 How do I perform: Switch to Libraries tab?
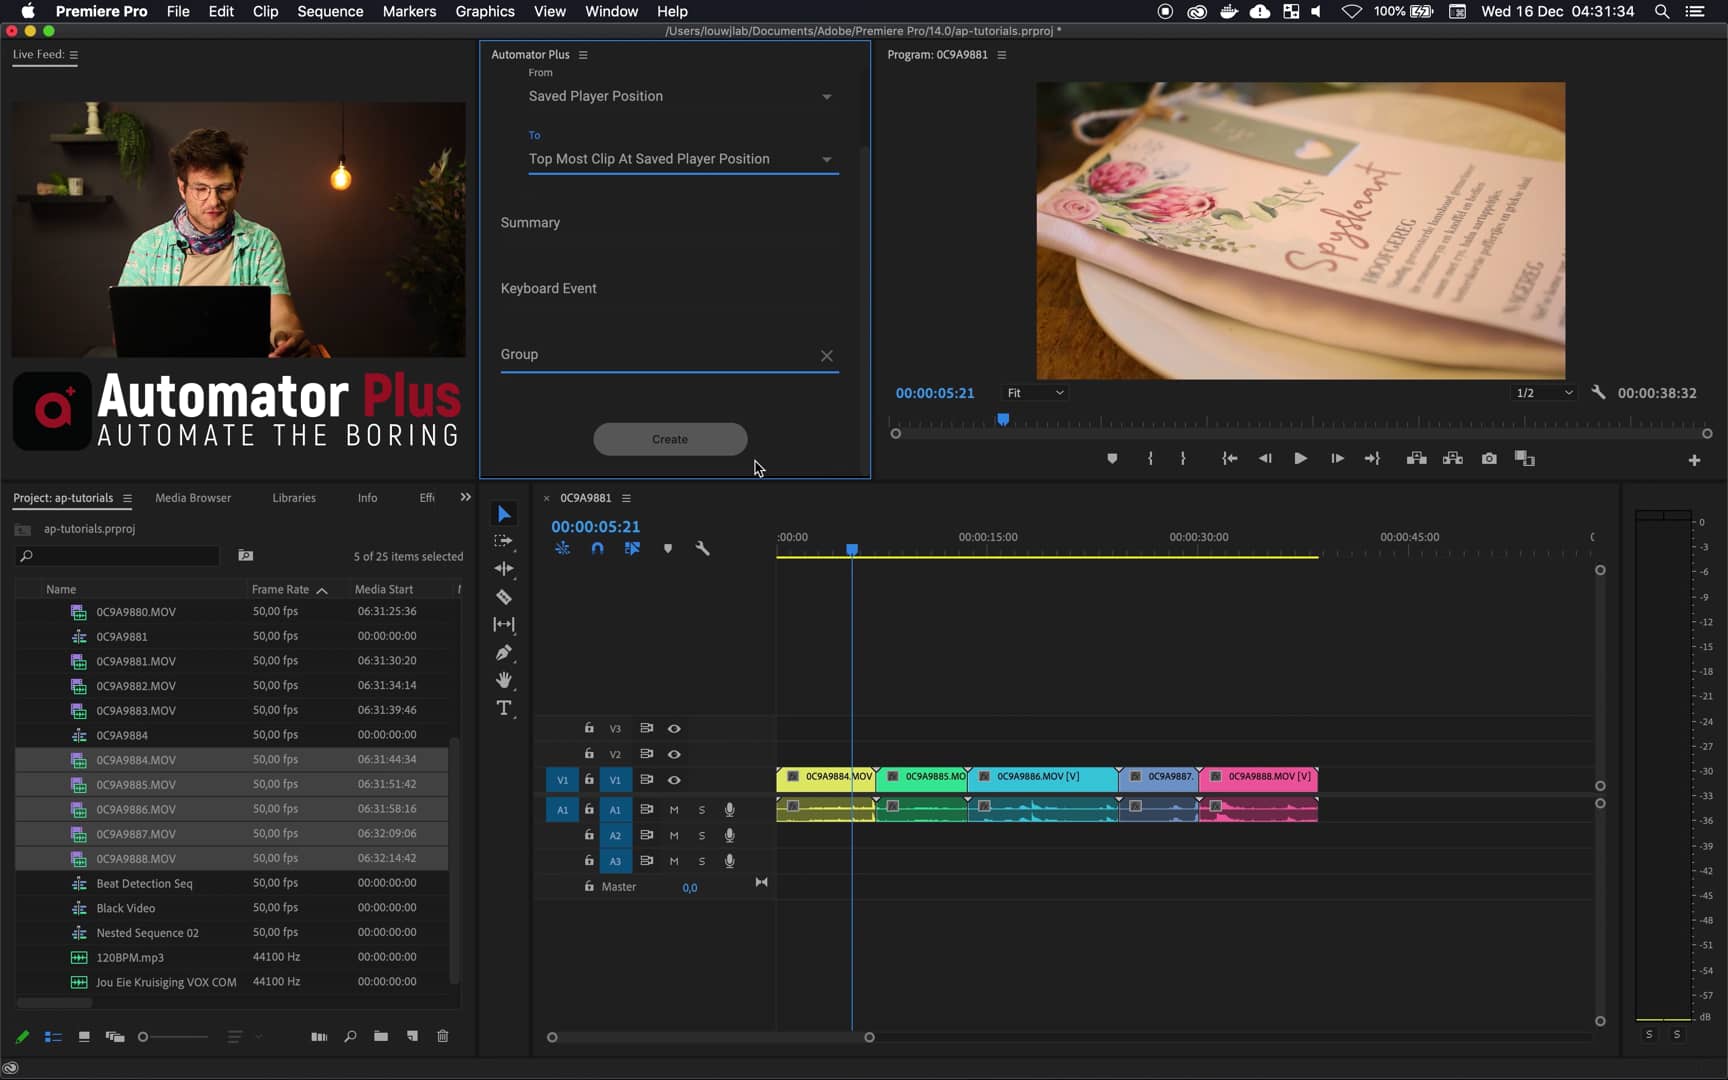(294, 498)
